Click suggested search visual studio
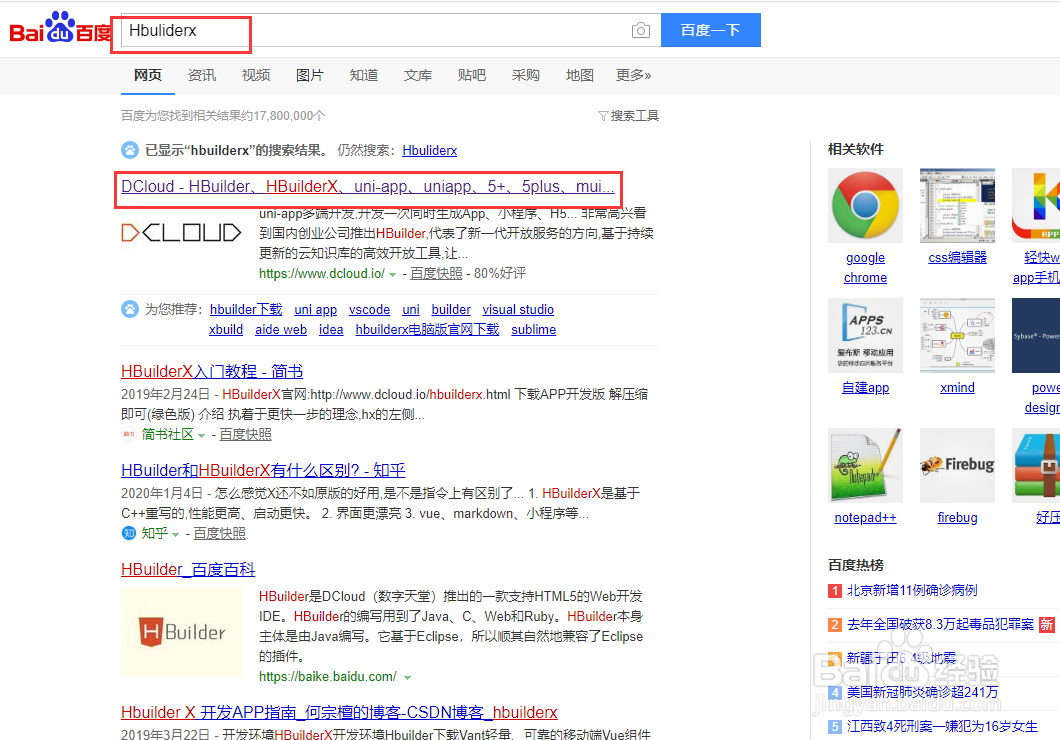This screenshot has height=740, width=1060. pyautogui.click(x=518, y=310)
